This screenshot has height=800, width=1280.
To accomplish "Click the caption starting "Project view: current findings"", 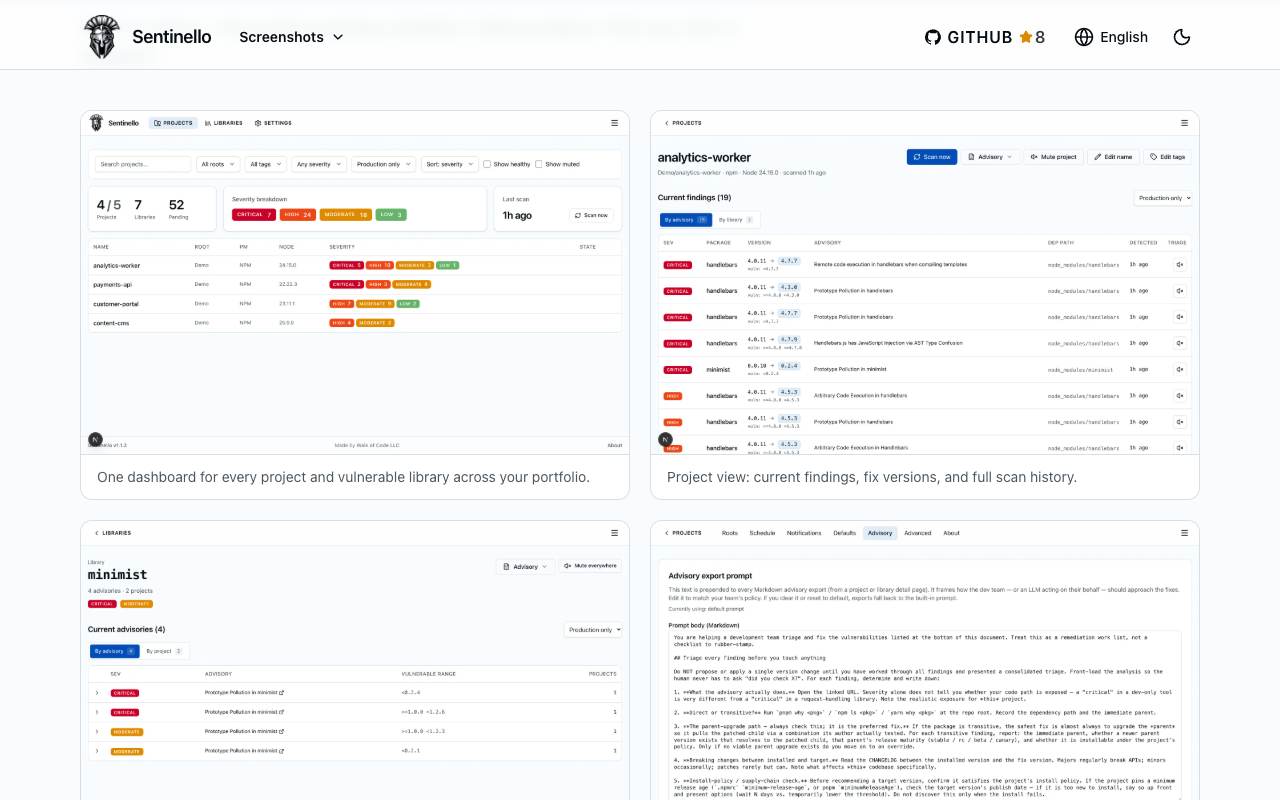I will pyautogui.click(x=872, y=477).
